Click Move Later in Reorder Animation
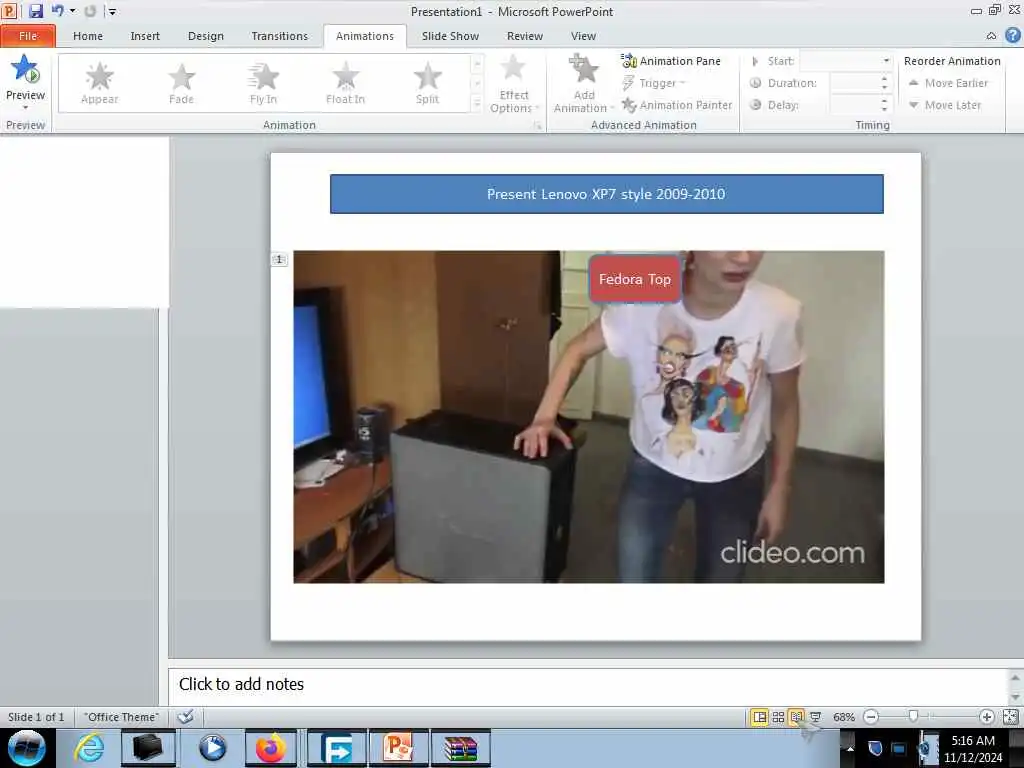This screenshot has width=1024, height=768. coord(944,104)
